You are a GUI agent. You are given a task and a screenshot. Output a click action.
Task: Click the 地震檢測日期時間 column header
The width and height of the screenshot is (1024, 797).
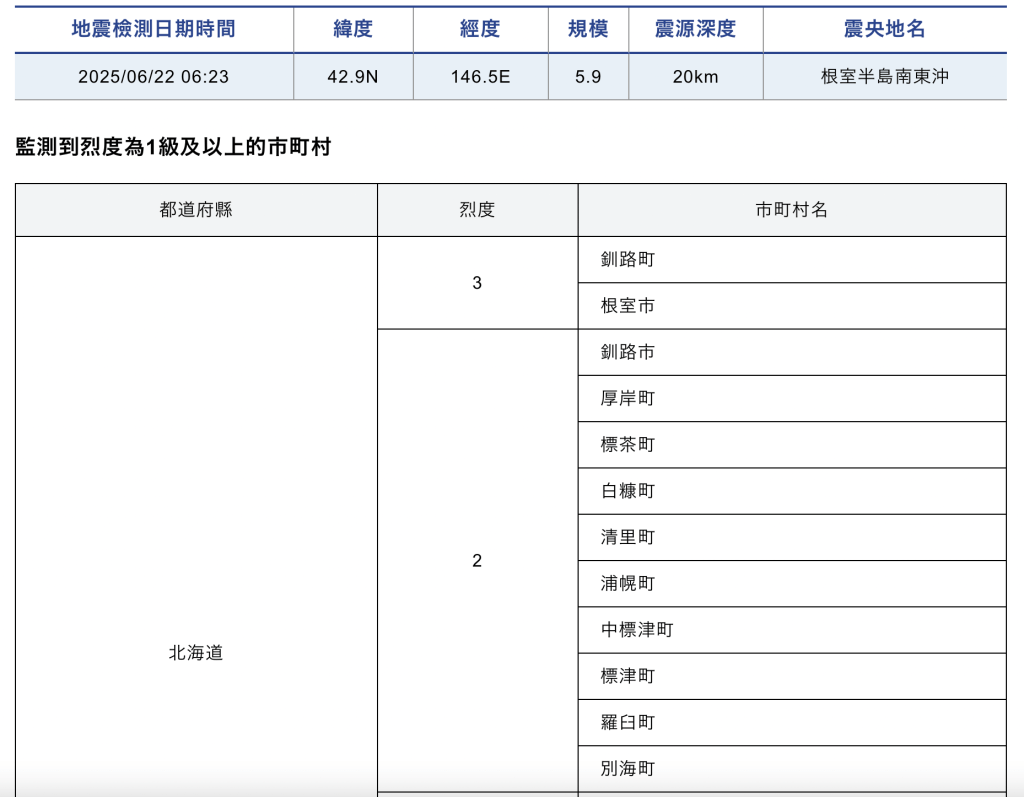154,29
